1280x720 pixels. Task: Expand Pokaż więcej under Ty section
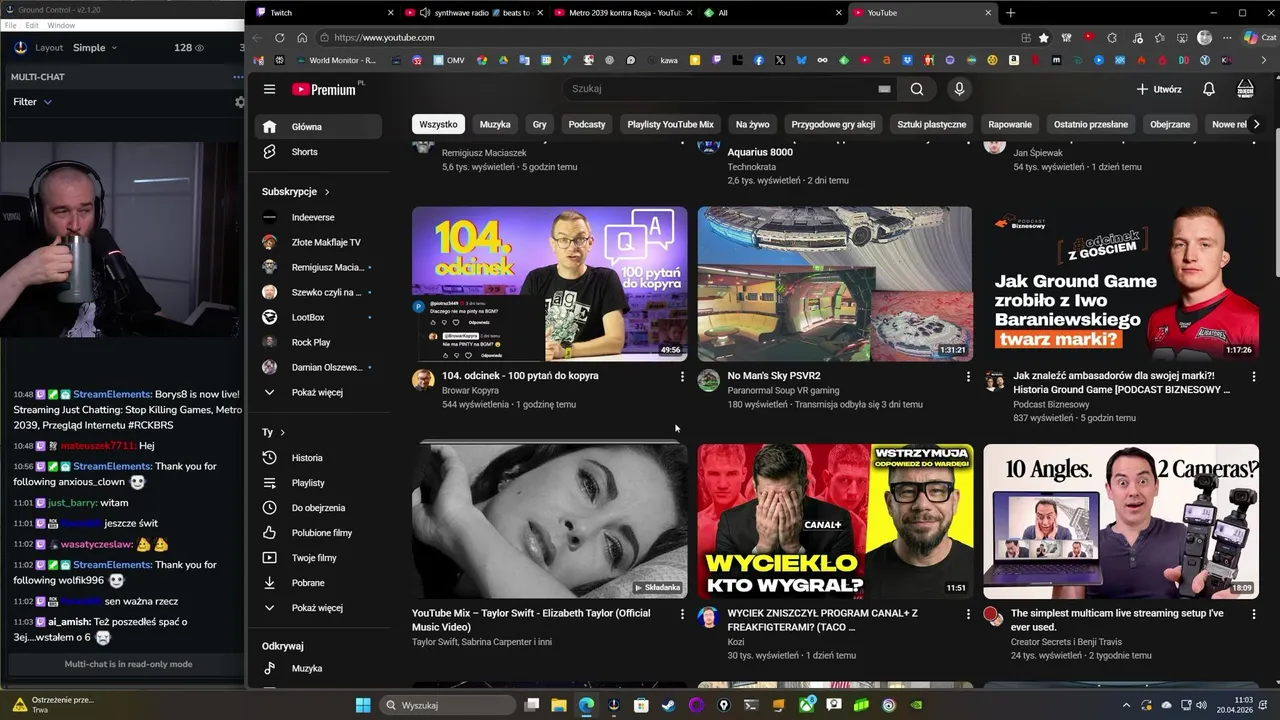[317, 608]
